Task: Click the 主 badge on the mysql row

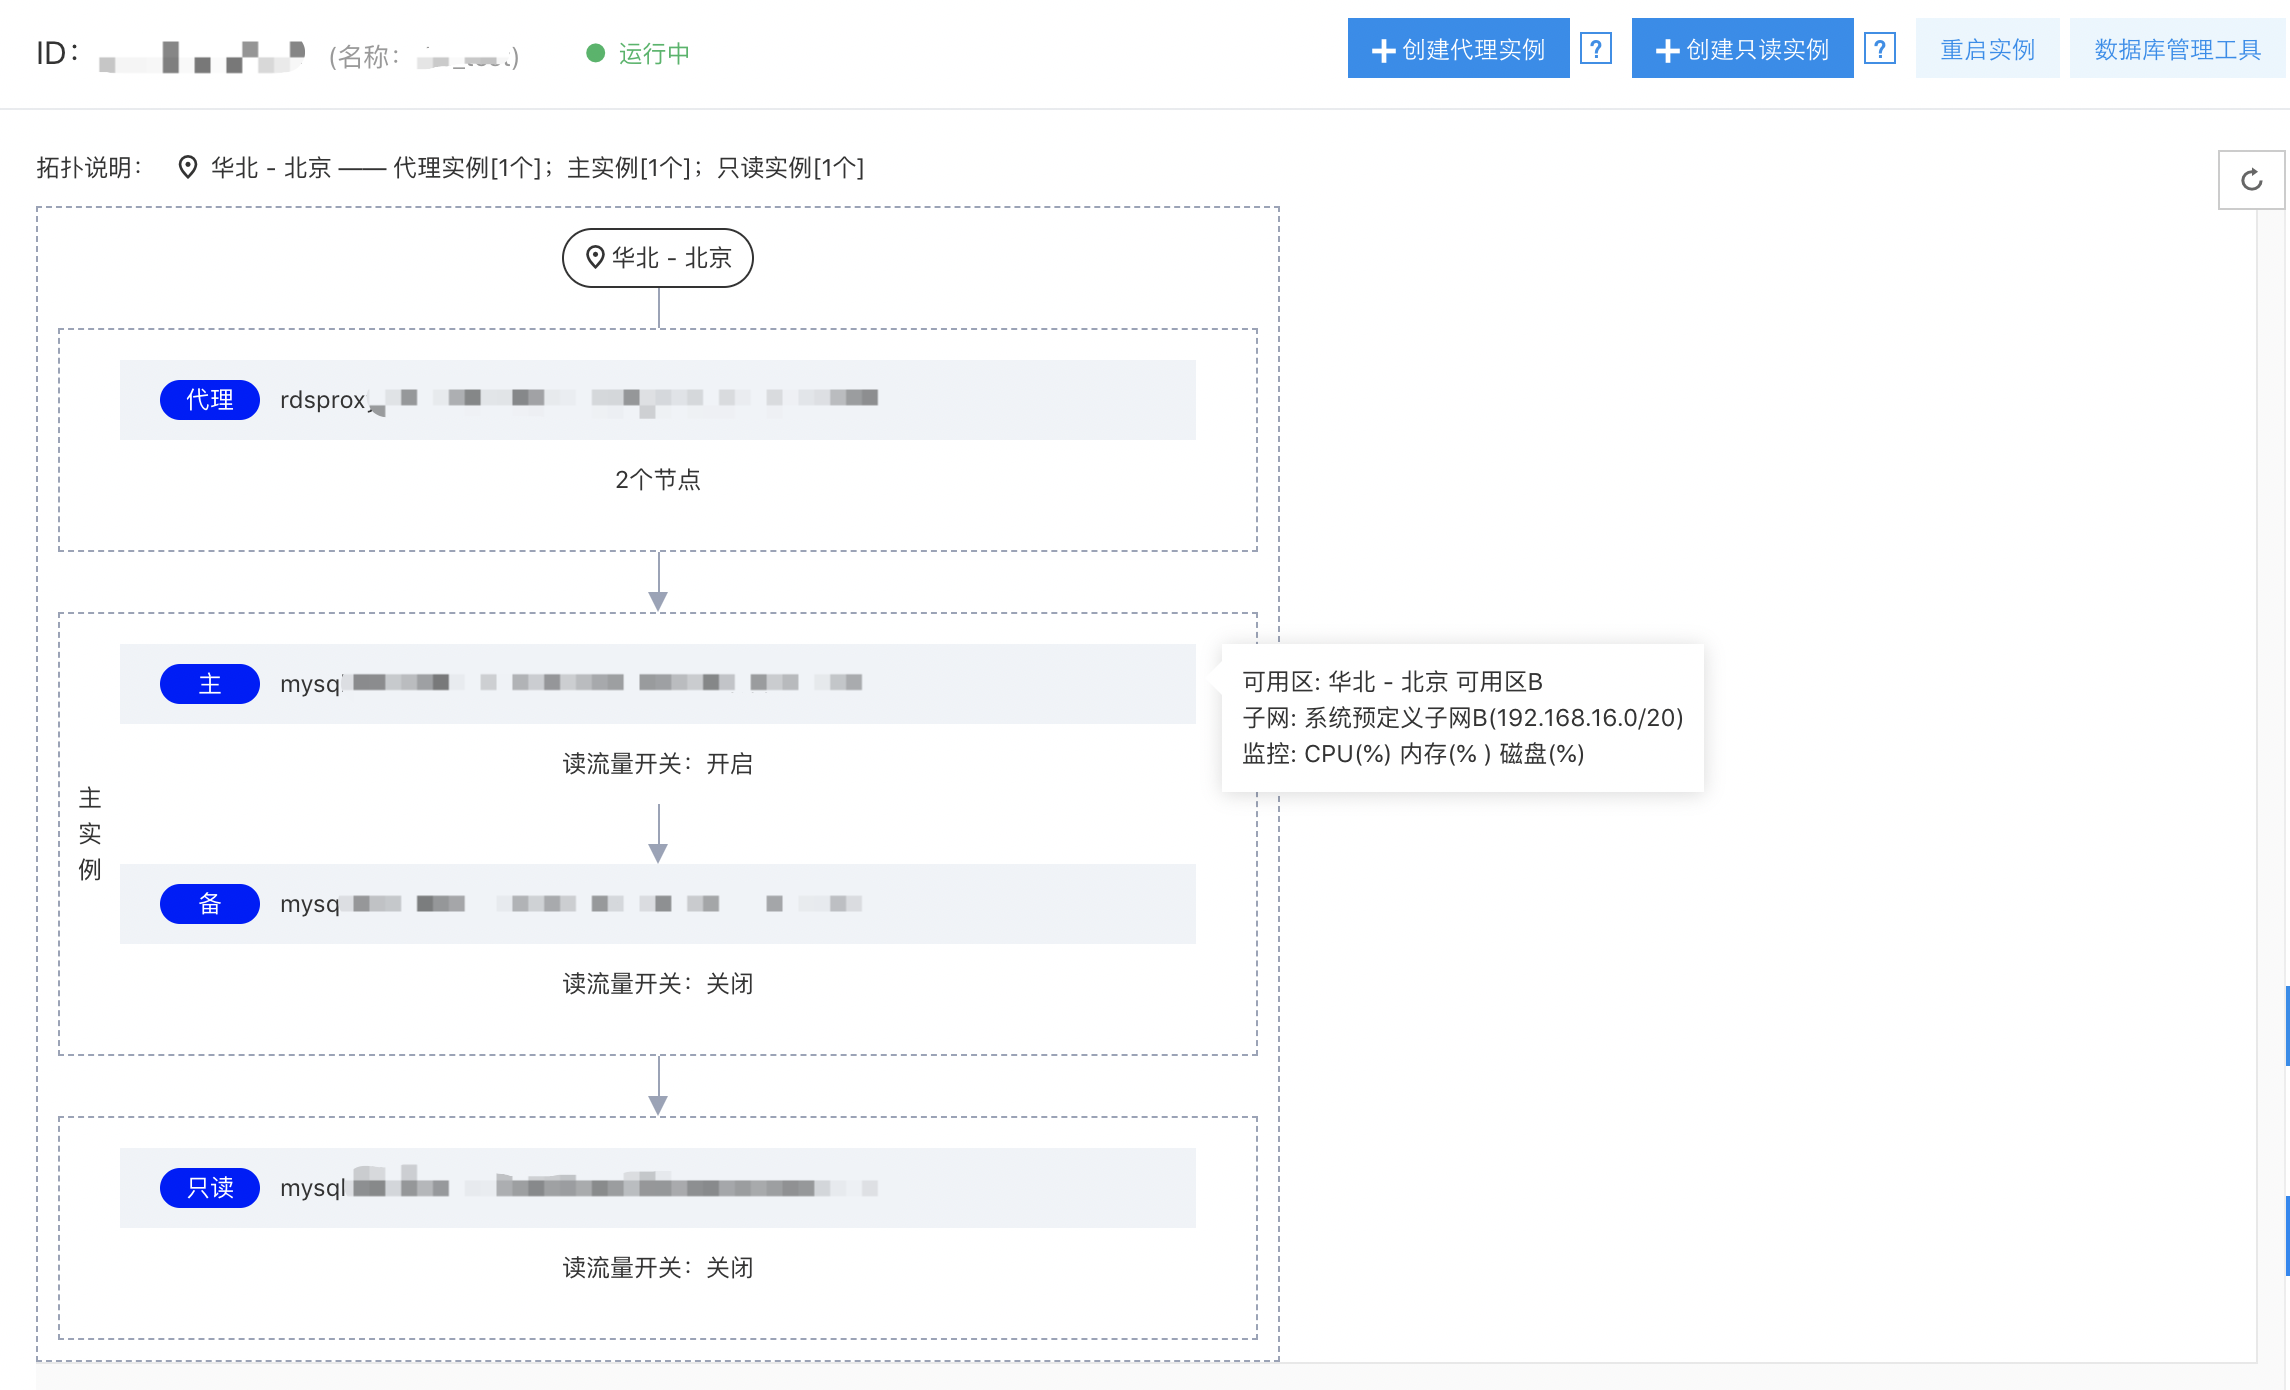Action: click(x=210, y=684)
